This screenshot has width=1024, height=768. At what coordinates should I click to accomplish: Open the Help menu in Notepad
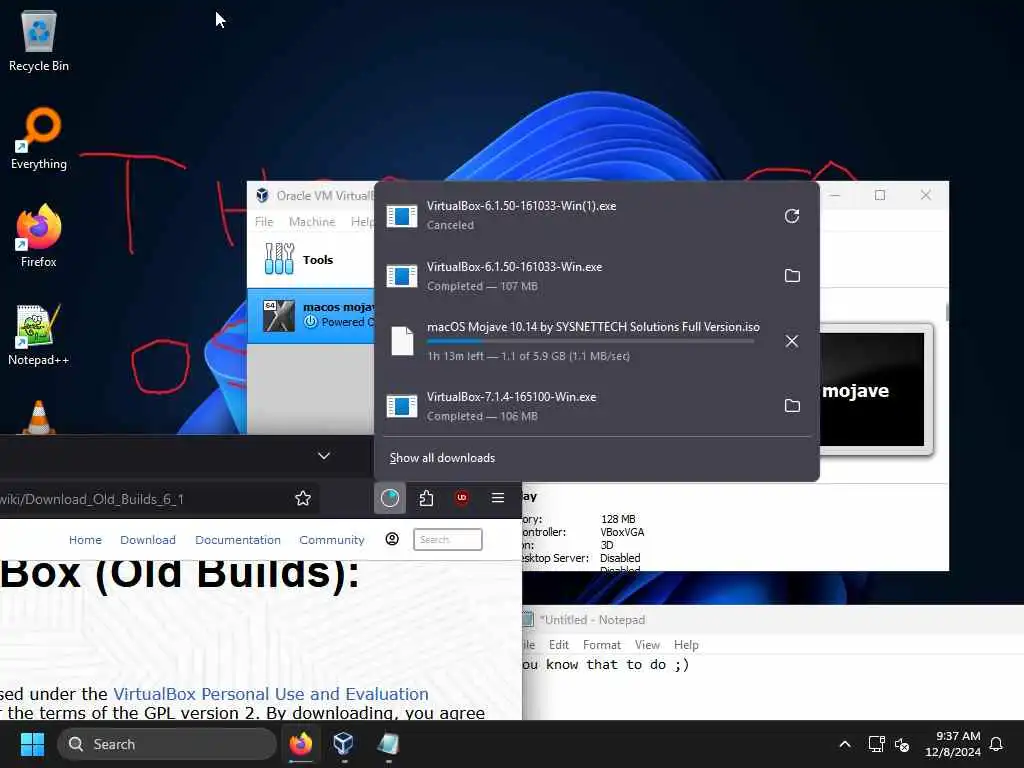coord(686,645)
